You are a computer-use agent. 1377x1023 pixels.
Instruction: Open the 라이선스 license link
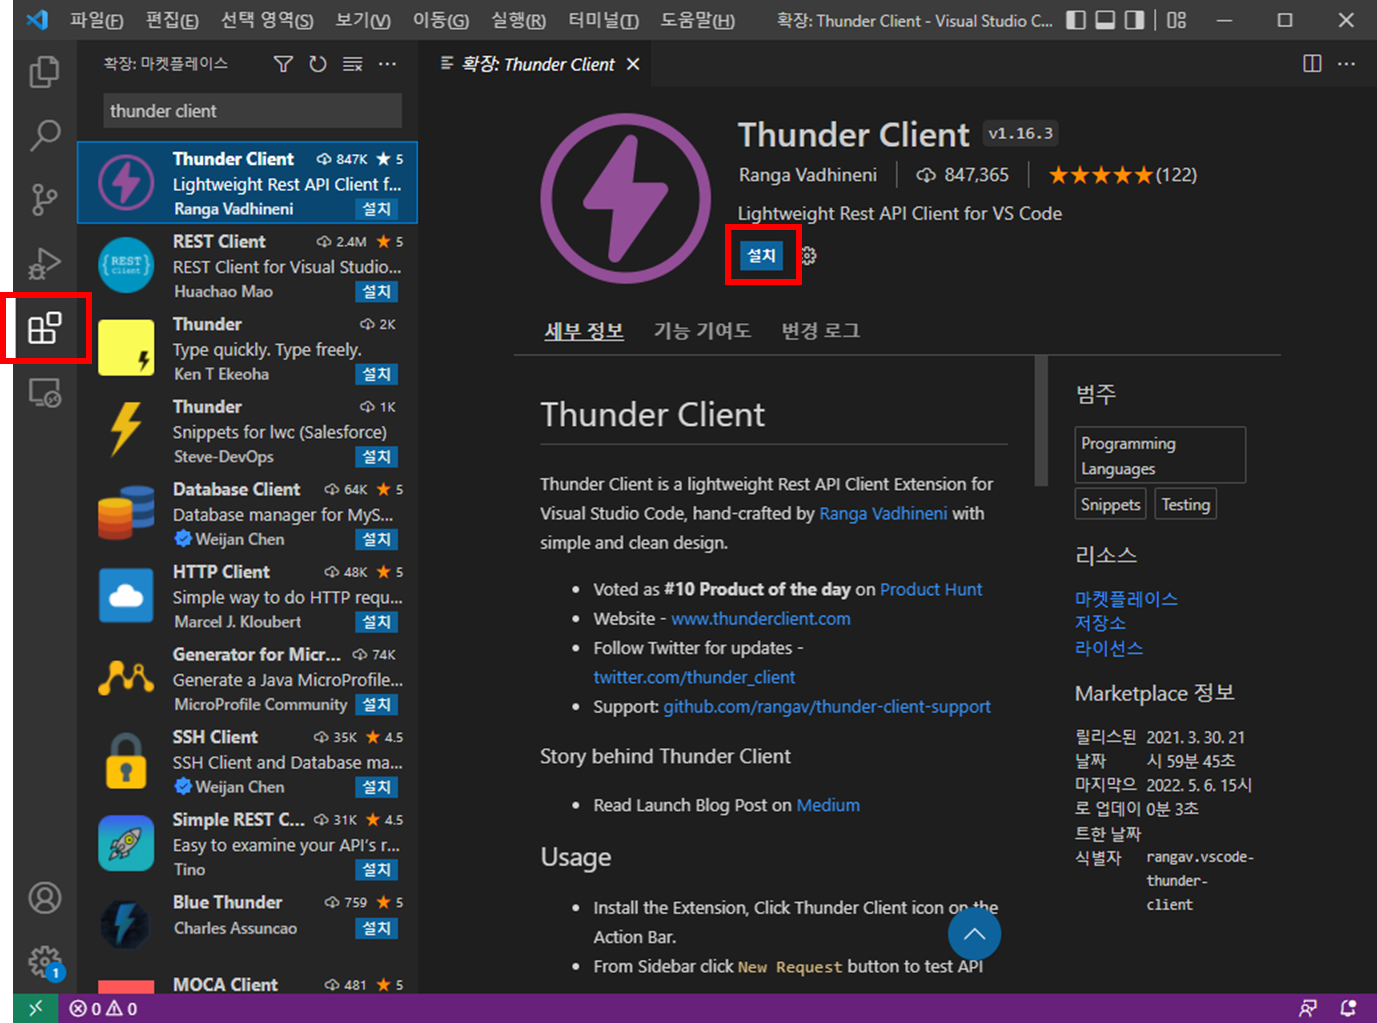(x=1109, y=648)
